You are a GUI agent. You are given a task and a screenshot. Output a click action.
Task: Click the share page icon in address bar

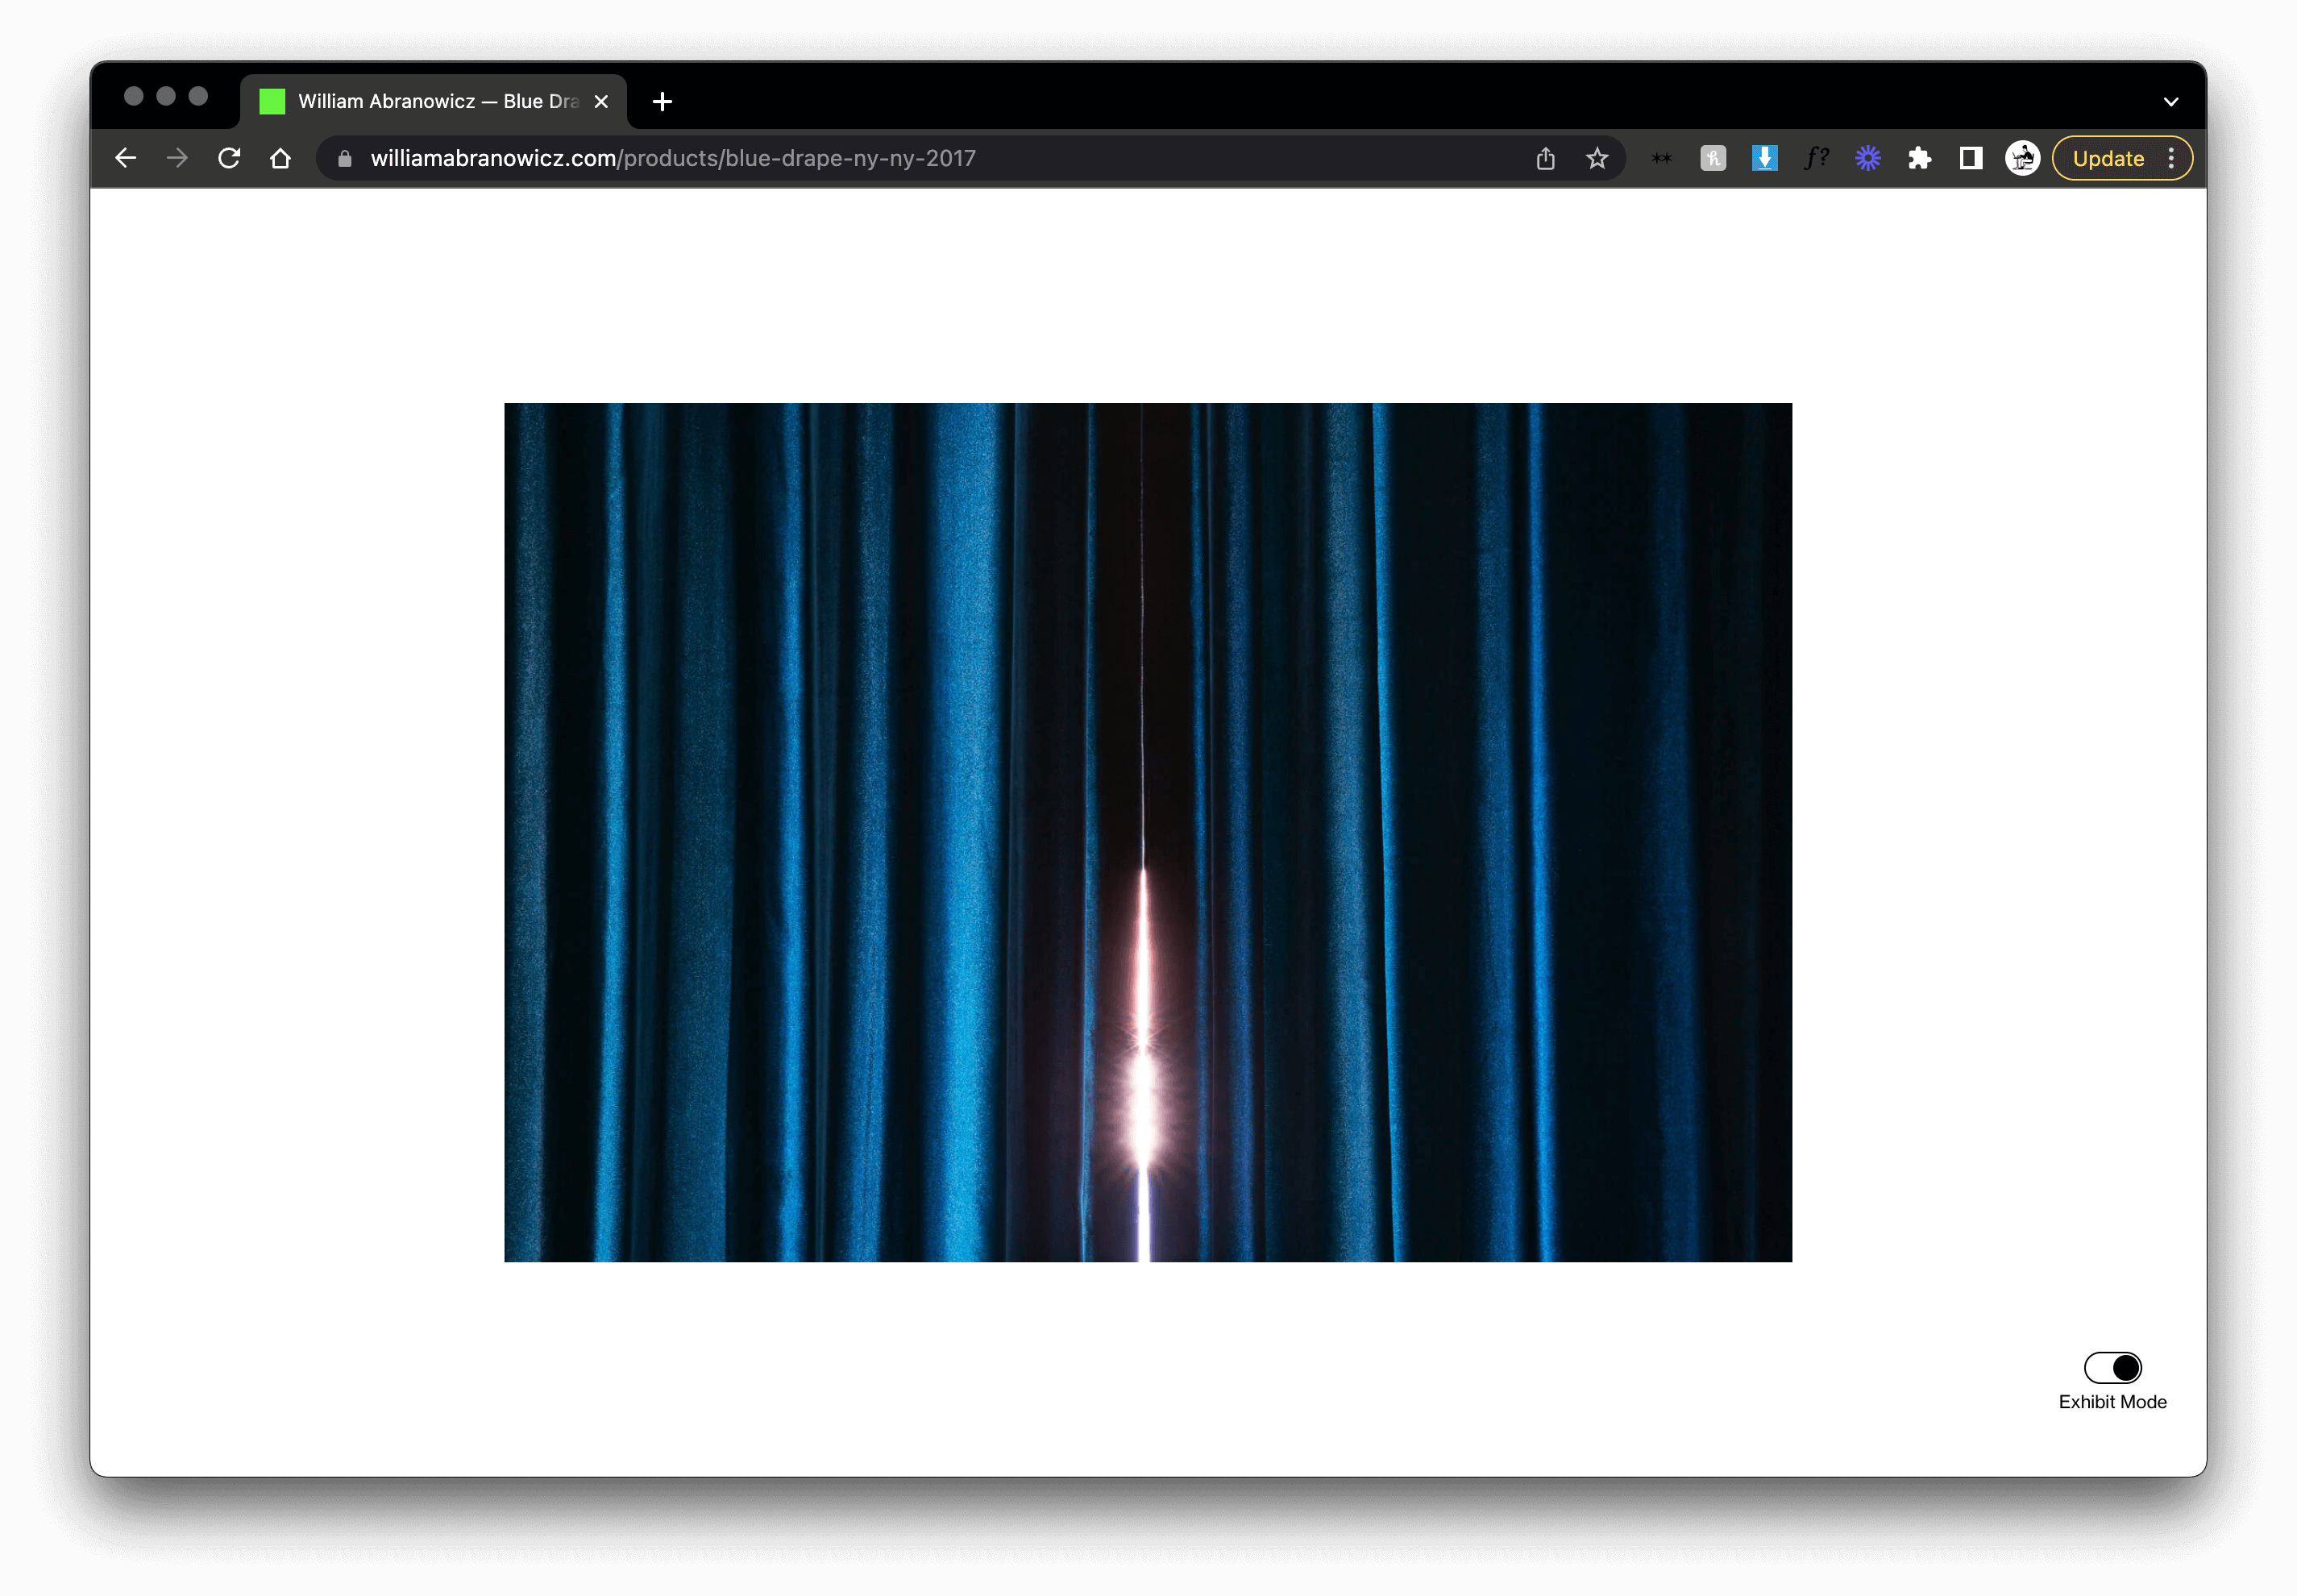[x=1545, y=158]
